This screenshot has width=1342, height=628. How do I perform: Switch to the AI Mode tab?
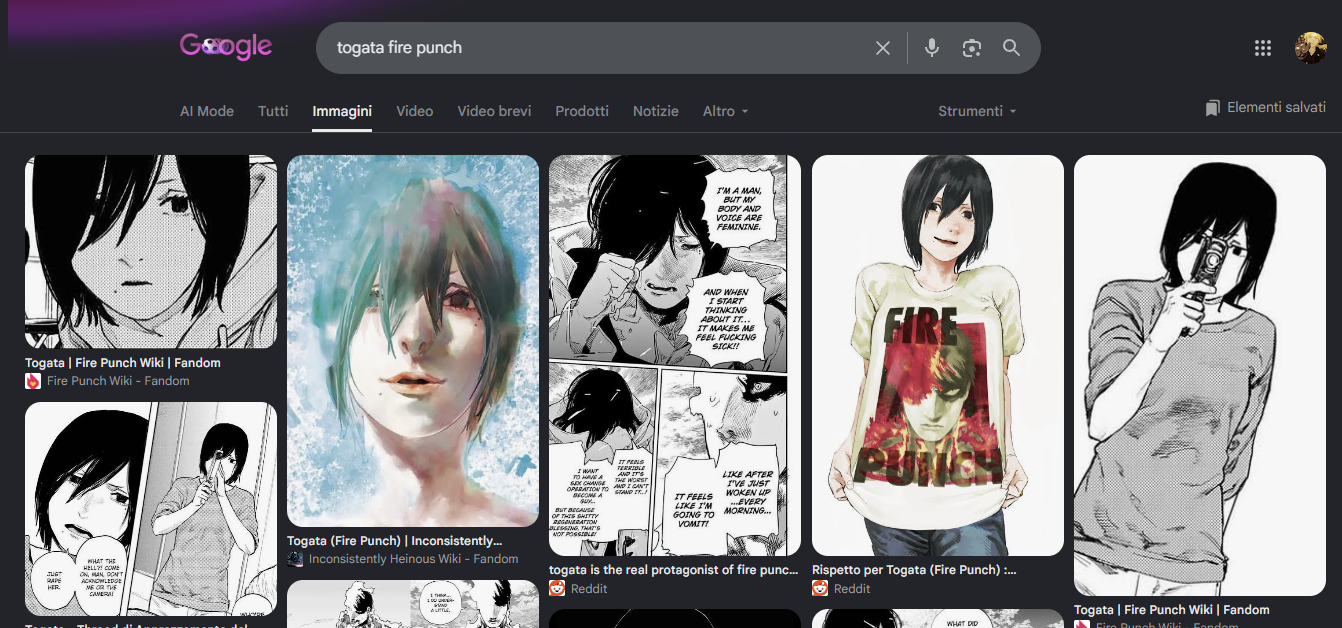click(207, 111)
